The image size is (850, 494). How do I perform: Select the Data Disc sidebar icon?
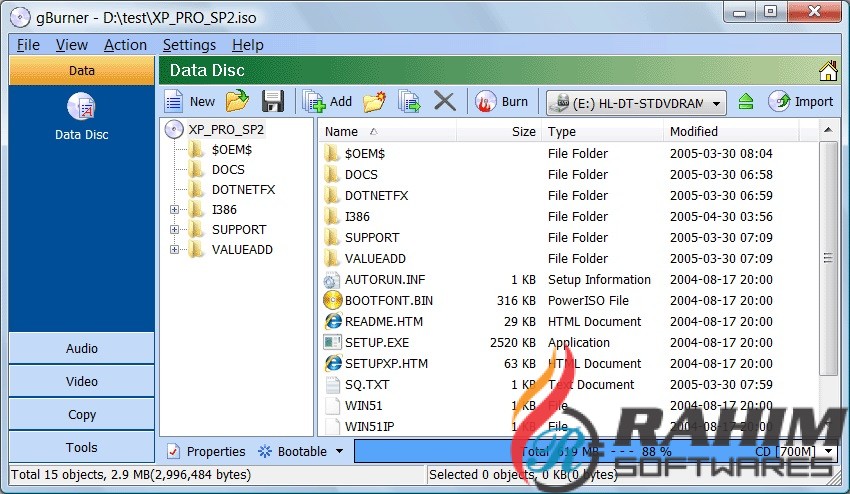[x=81, y=106]
